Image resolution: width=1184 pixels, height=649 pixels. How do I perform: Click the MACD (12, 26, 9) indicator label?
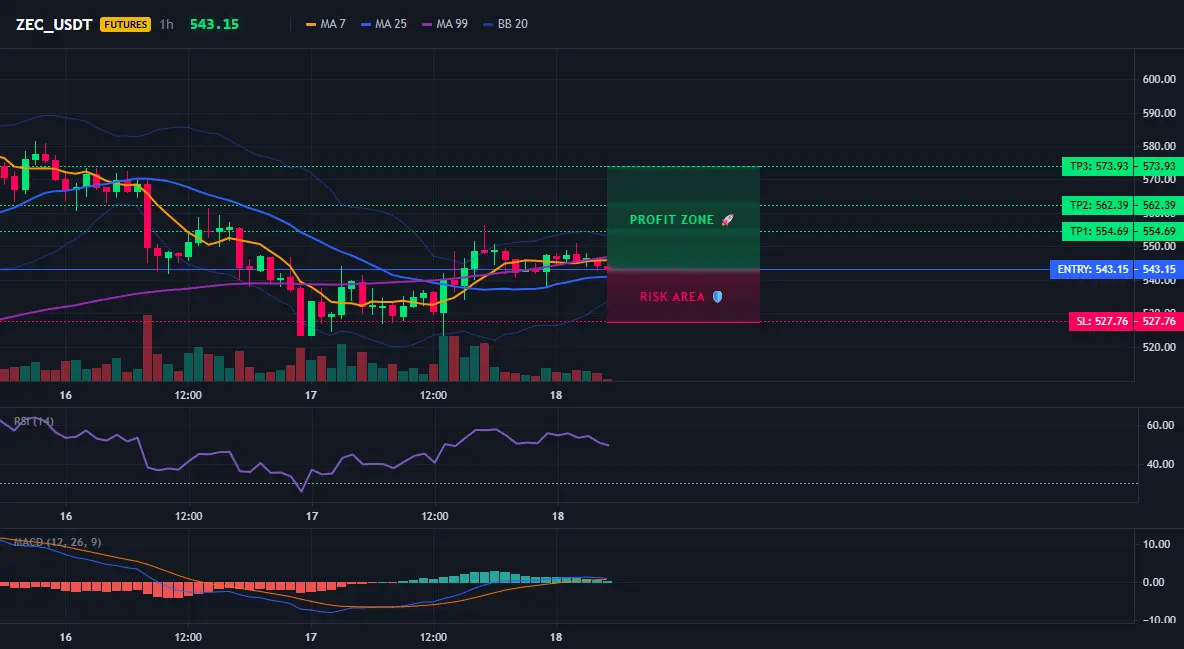[57, 542]
